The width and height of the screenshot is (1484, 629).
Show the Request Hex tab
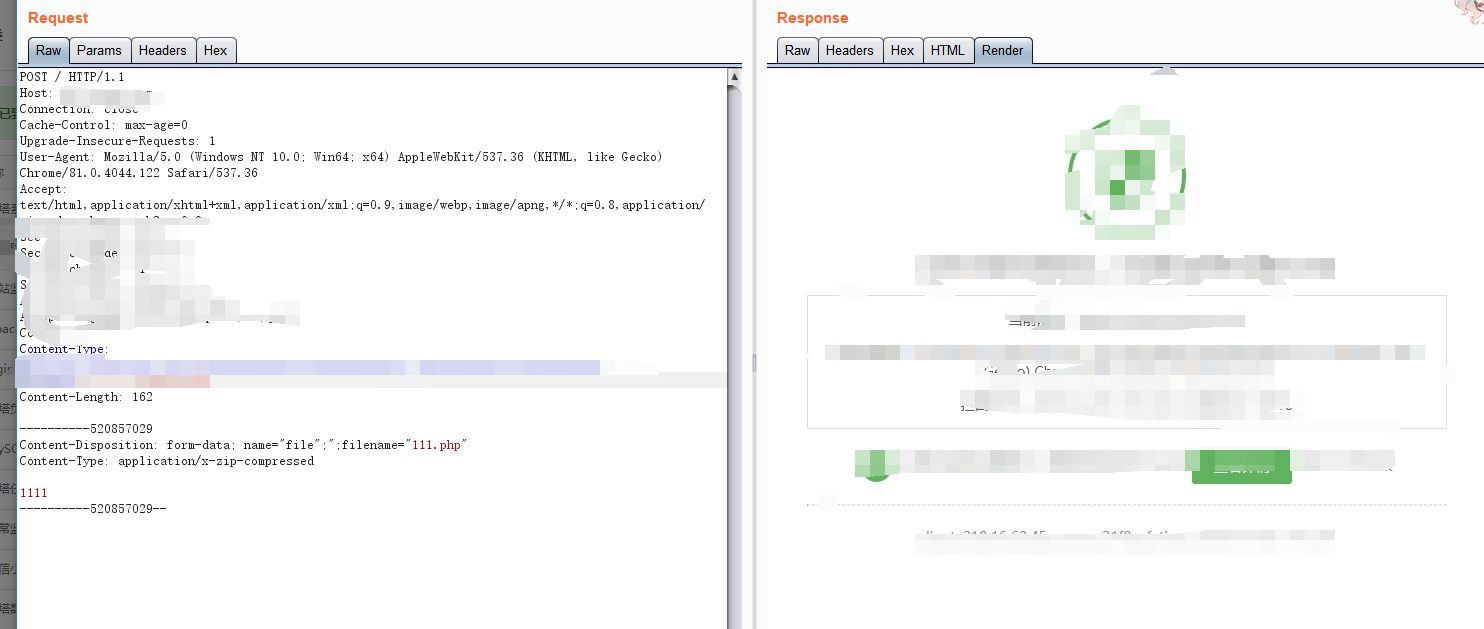[x=215, y=51]
